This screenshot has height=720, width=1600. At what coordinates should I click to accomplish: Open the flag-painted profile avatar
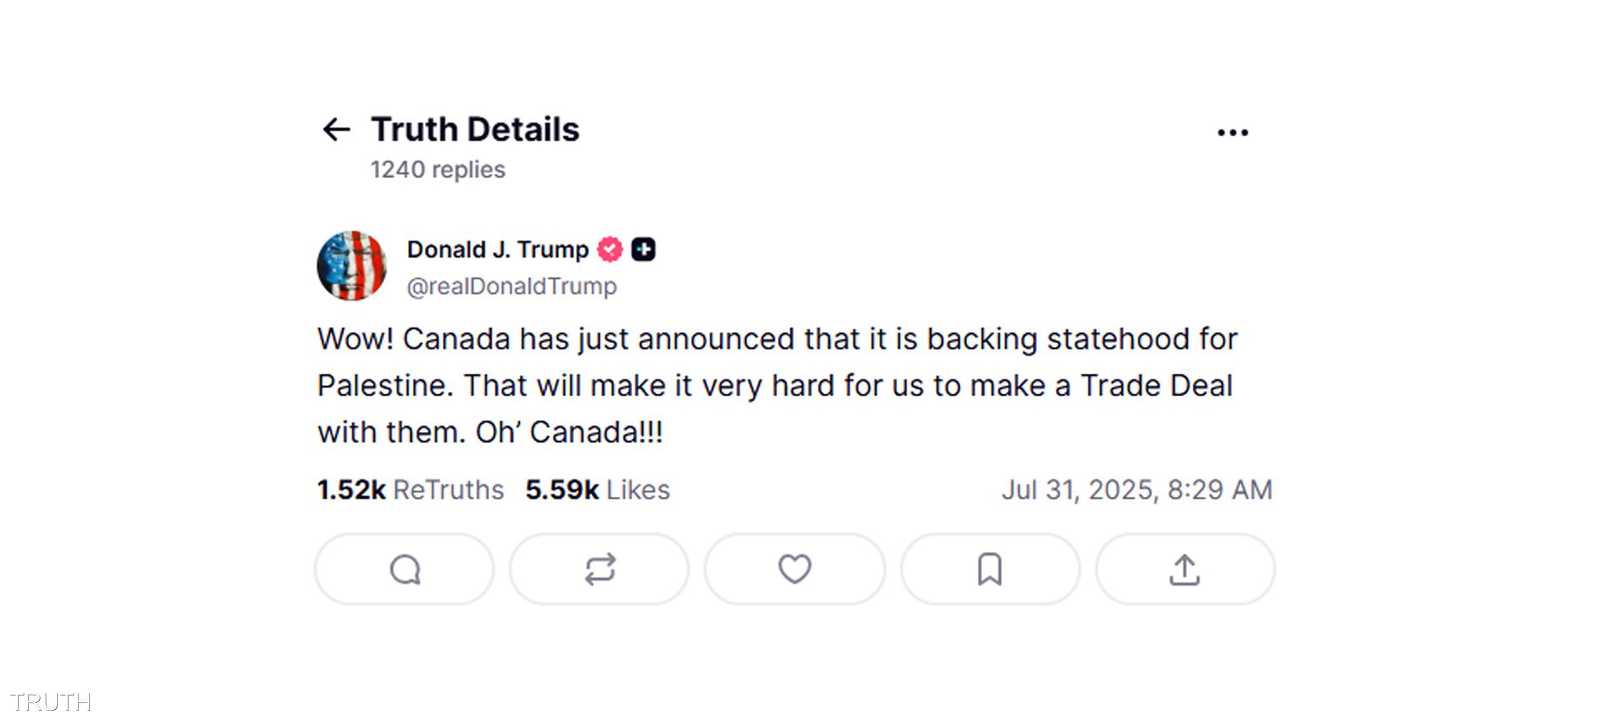click(352, 266)
